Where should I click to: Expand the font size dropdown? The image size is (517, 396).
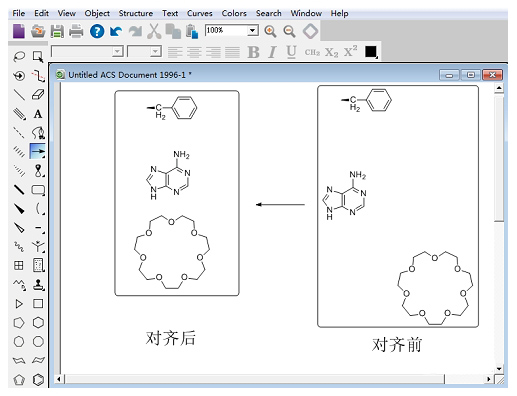point(155,52)
